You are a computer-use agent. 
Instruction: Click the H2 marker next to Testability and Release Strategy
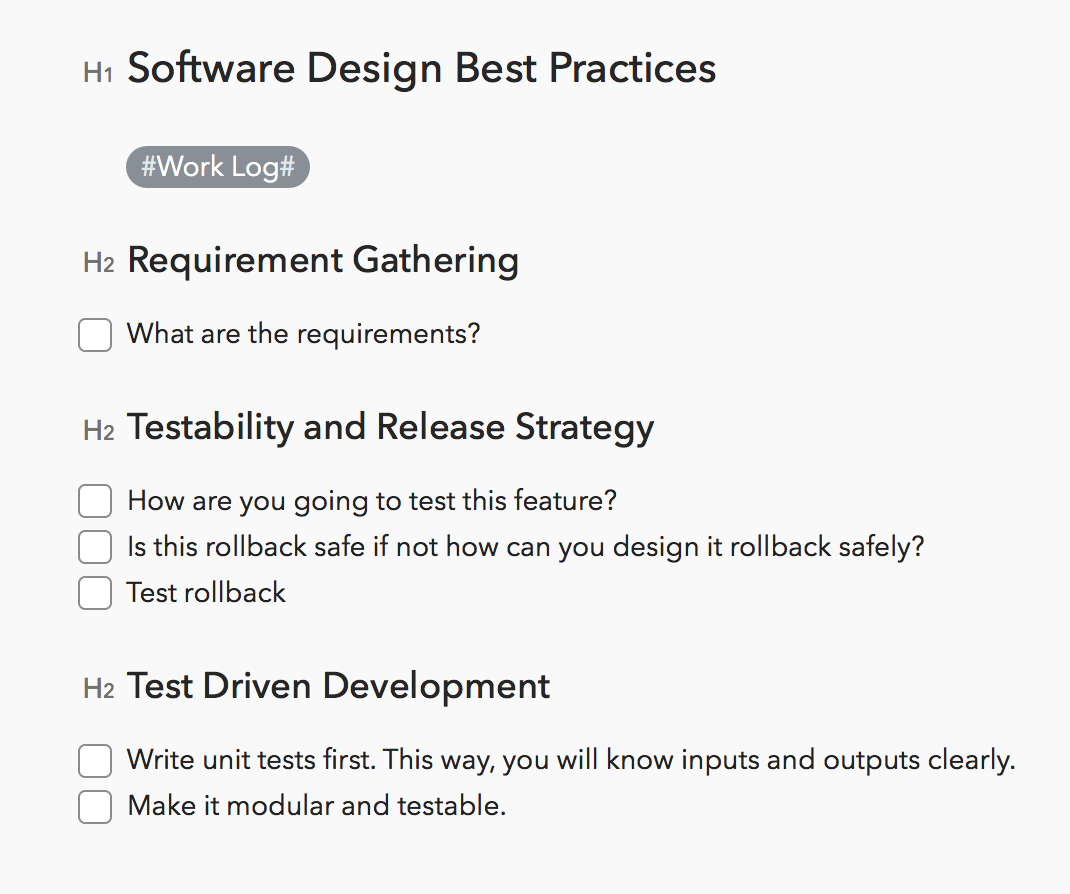[x=98, y=431]
